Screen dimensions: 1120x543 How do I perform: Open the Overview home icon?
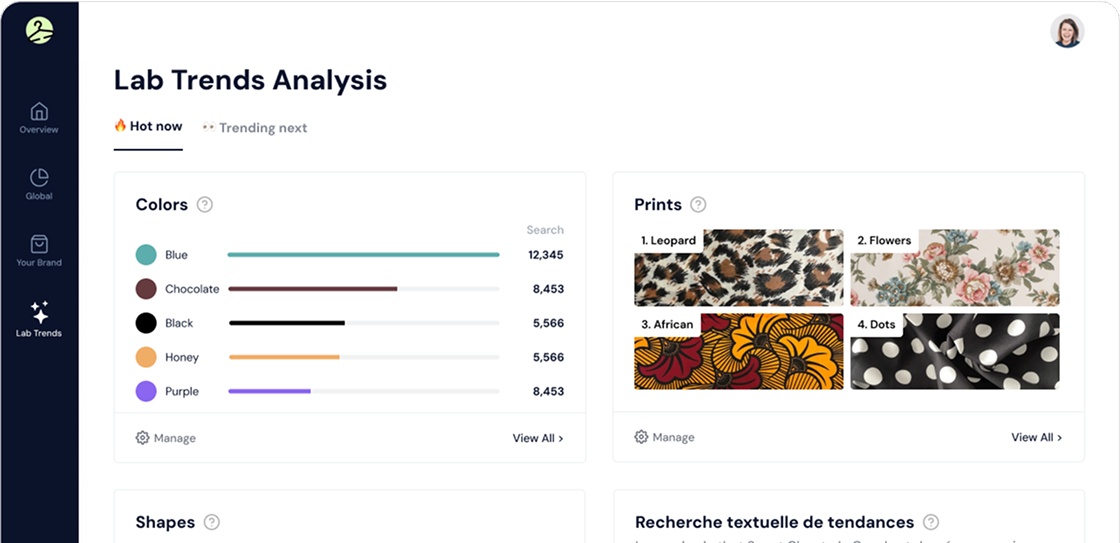pyautogui.click(x=39, y=111)
